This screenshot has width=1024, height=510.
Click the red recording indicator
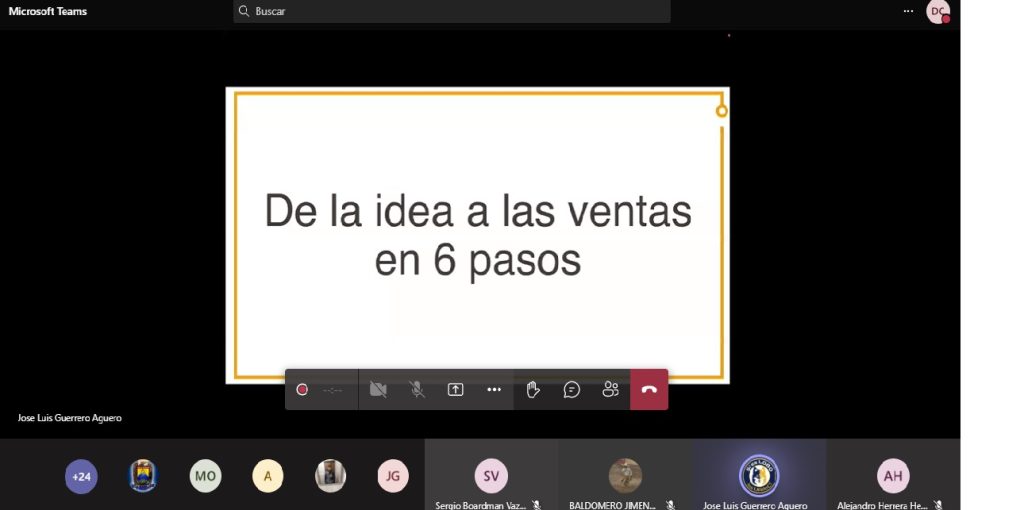coord(302,390)
